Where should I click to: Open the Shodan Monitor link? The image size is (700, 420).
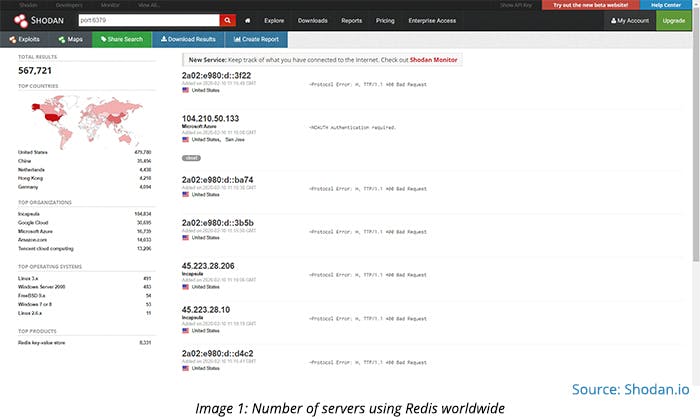[x=433, y=59]
